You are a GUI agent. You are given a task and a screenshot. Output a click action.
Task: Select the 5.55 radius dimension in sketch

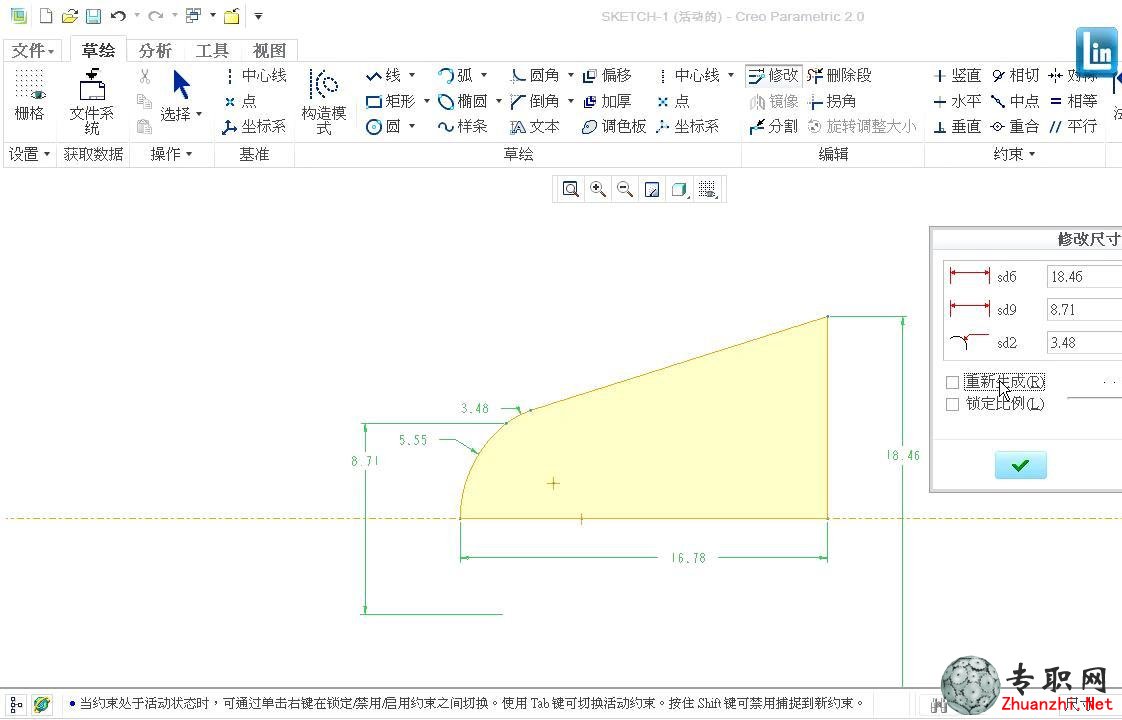pyautogui.click(x=413, y=440)
